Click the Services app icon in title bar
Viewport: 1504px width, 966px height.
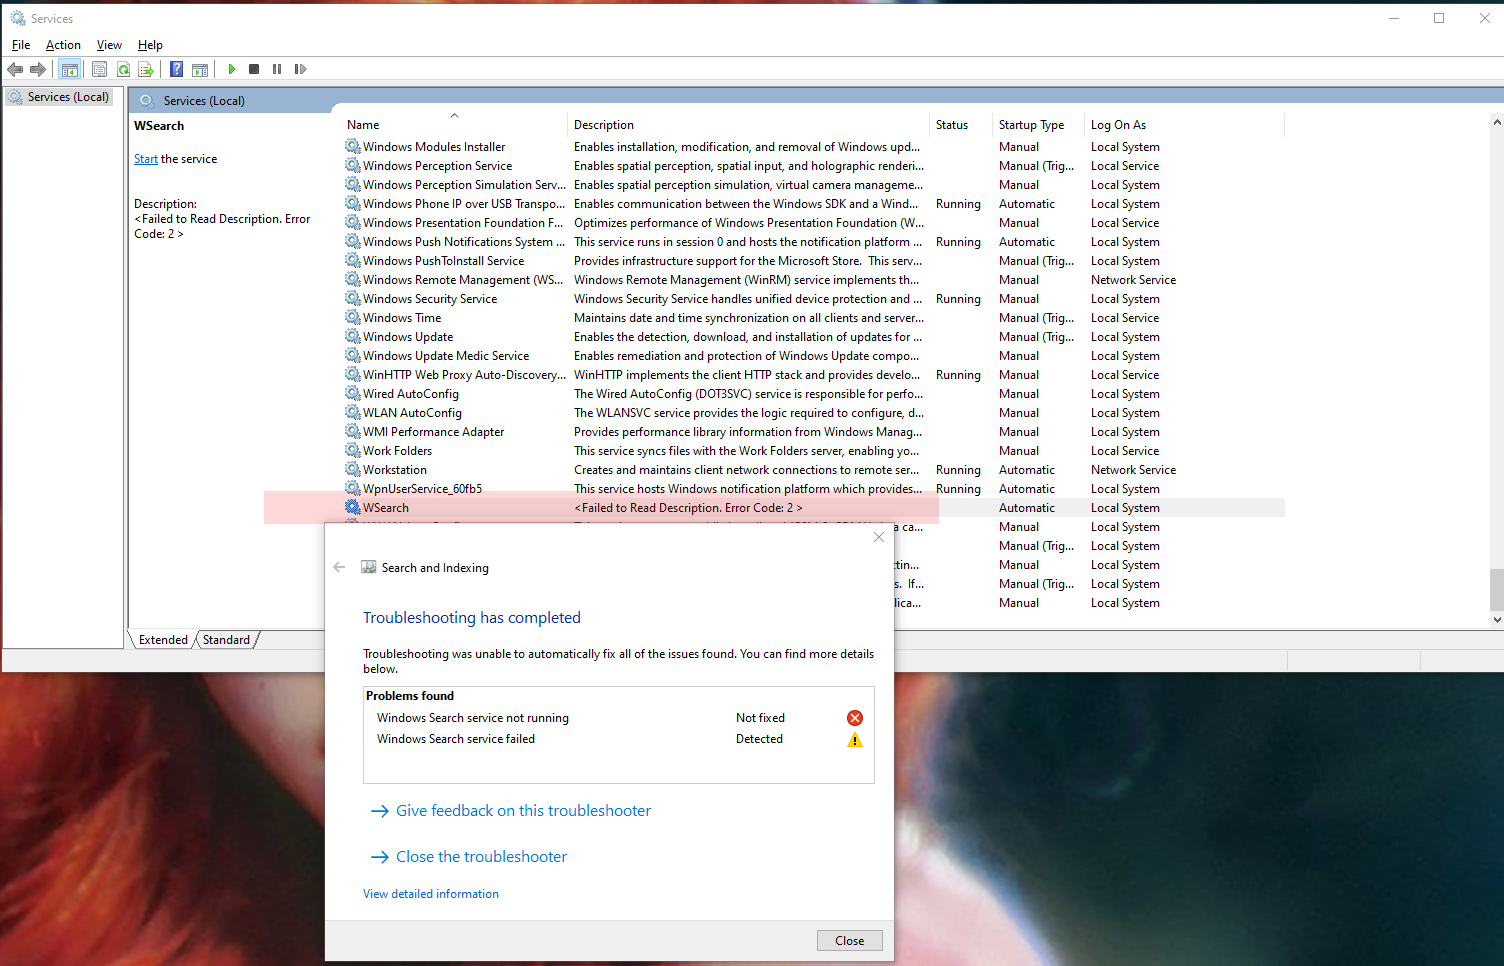18,18
